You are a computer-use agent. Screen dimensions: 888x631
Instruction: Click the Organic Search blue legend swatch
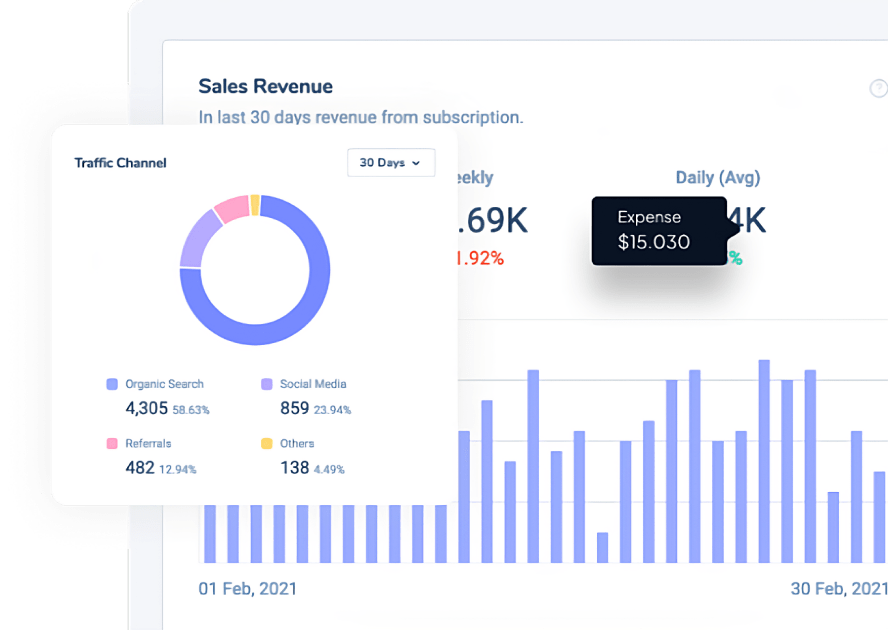[112, 384]
